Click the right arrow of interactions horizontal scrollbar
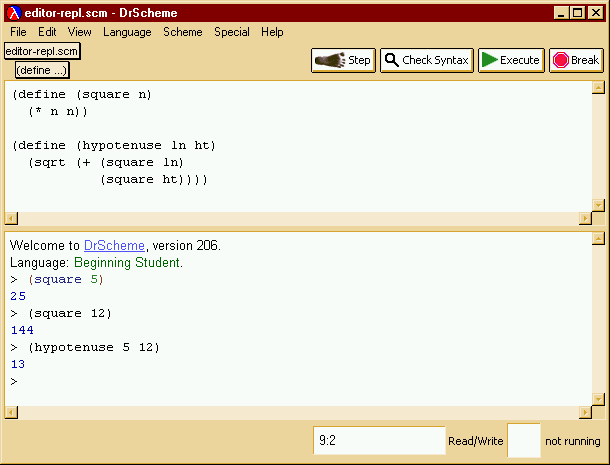The width and height of the screenshot is (610, 465). (585, 412)
